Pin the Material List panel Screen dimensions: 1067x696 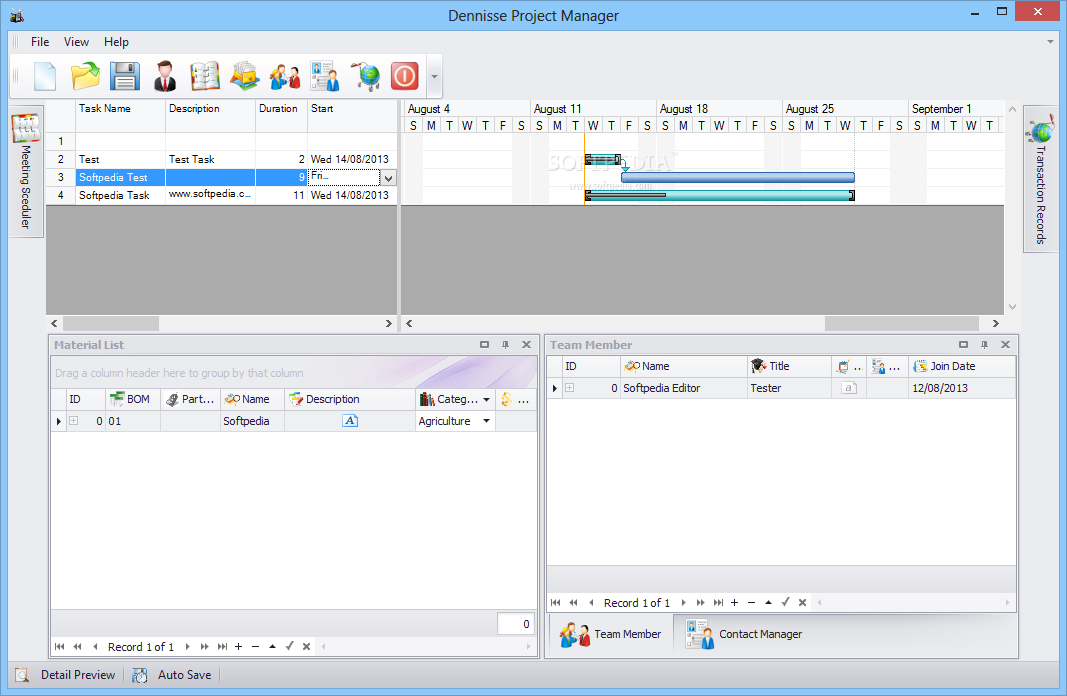506,345
